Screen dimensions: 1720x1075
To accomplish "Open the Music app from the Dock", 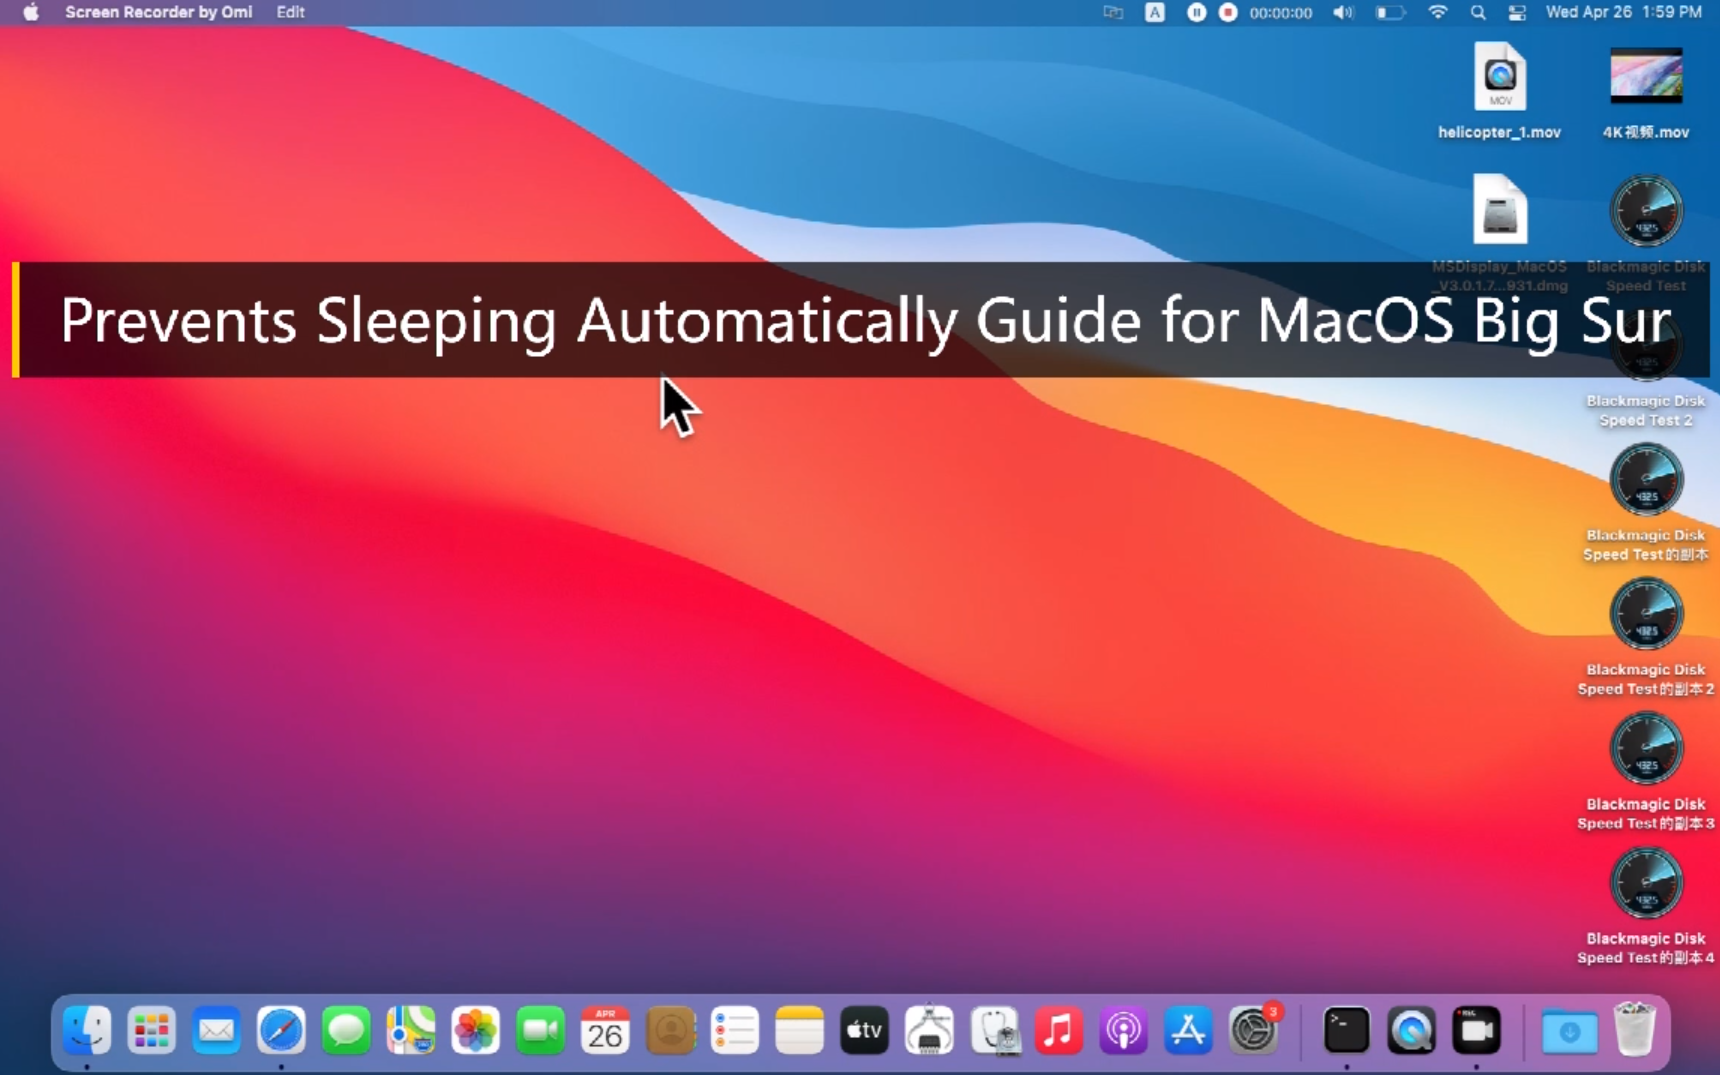I will coord(1059,1030).
